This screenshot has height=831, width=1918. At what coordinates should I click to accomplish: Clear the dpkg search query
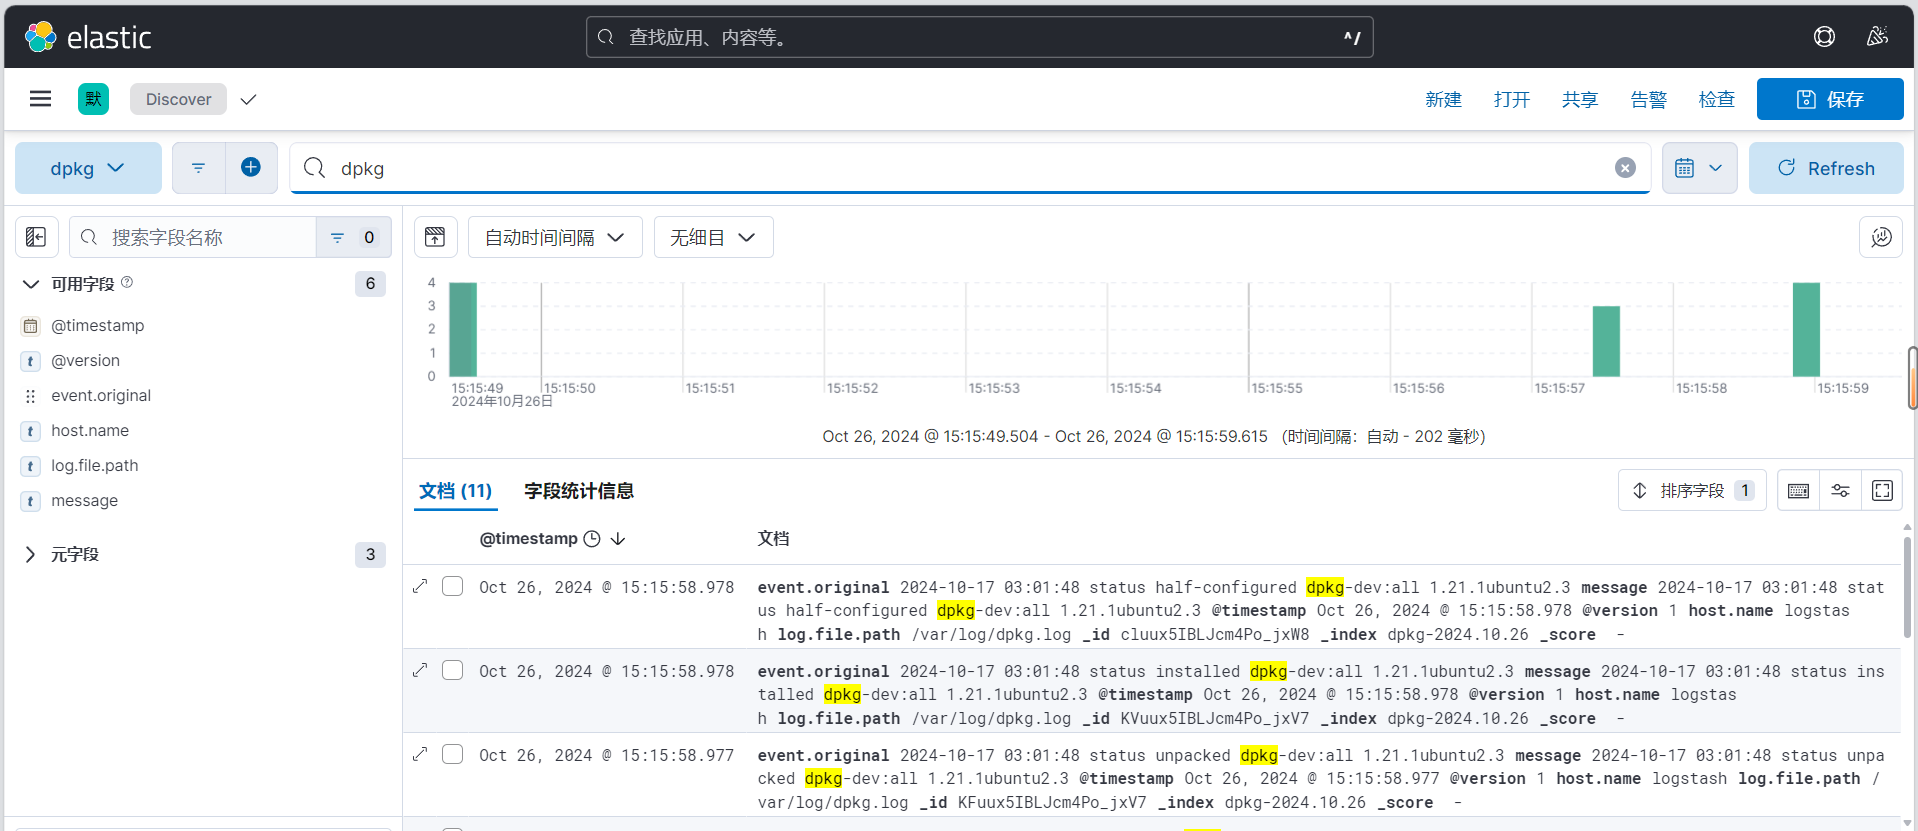1625,168
